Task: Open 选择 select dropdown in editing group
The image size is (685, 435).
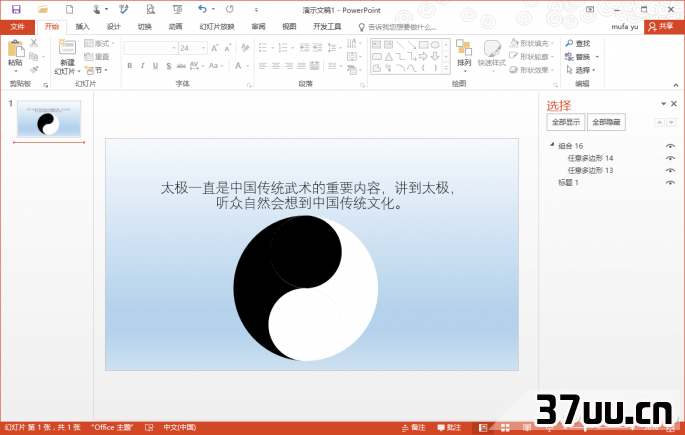Action: point(581,70)
